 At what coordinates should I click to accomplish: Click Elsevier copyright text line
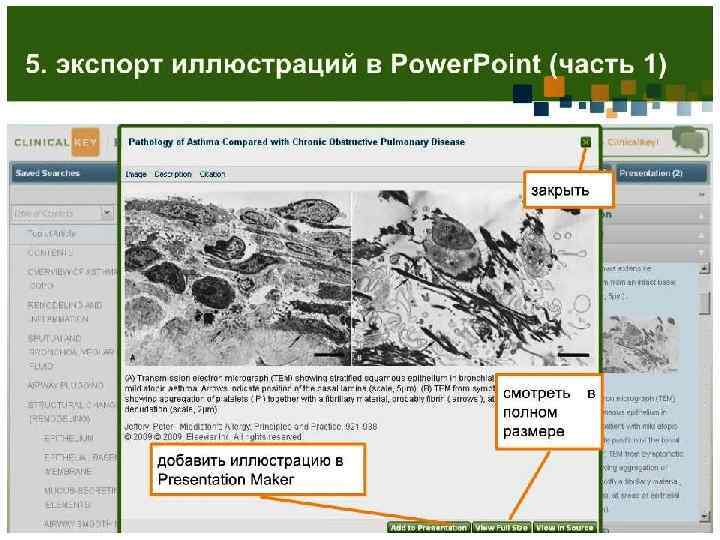point(213,437)
